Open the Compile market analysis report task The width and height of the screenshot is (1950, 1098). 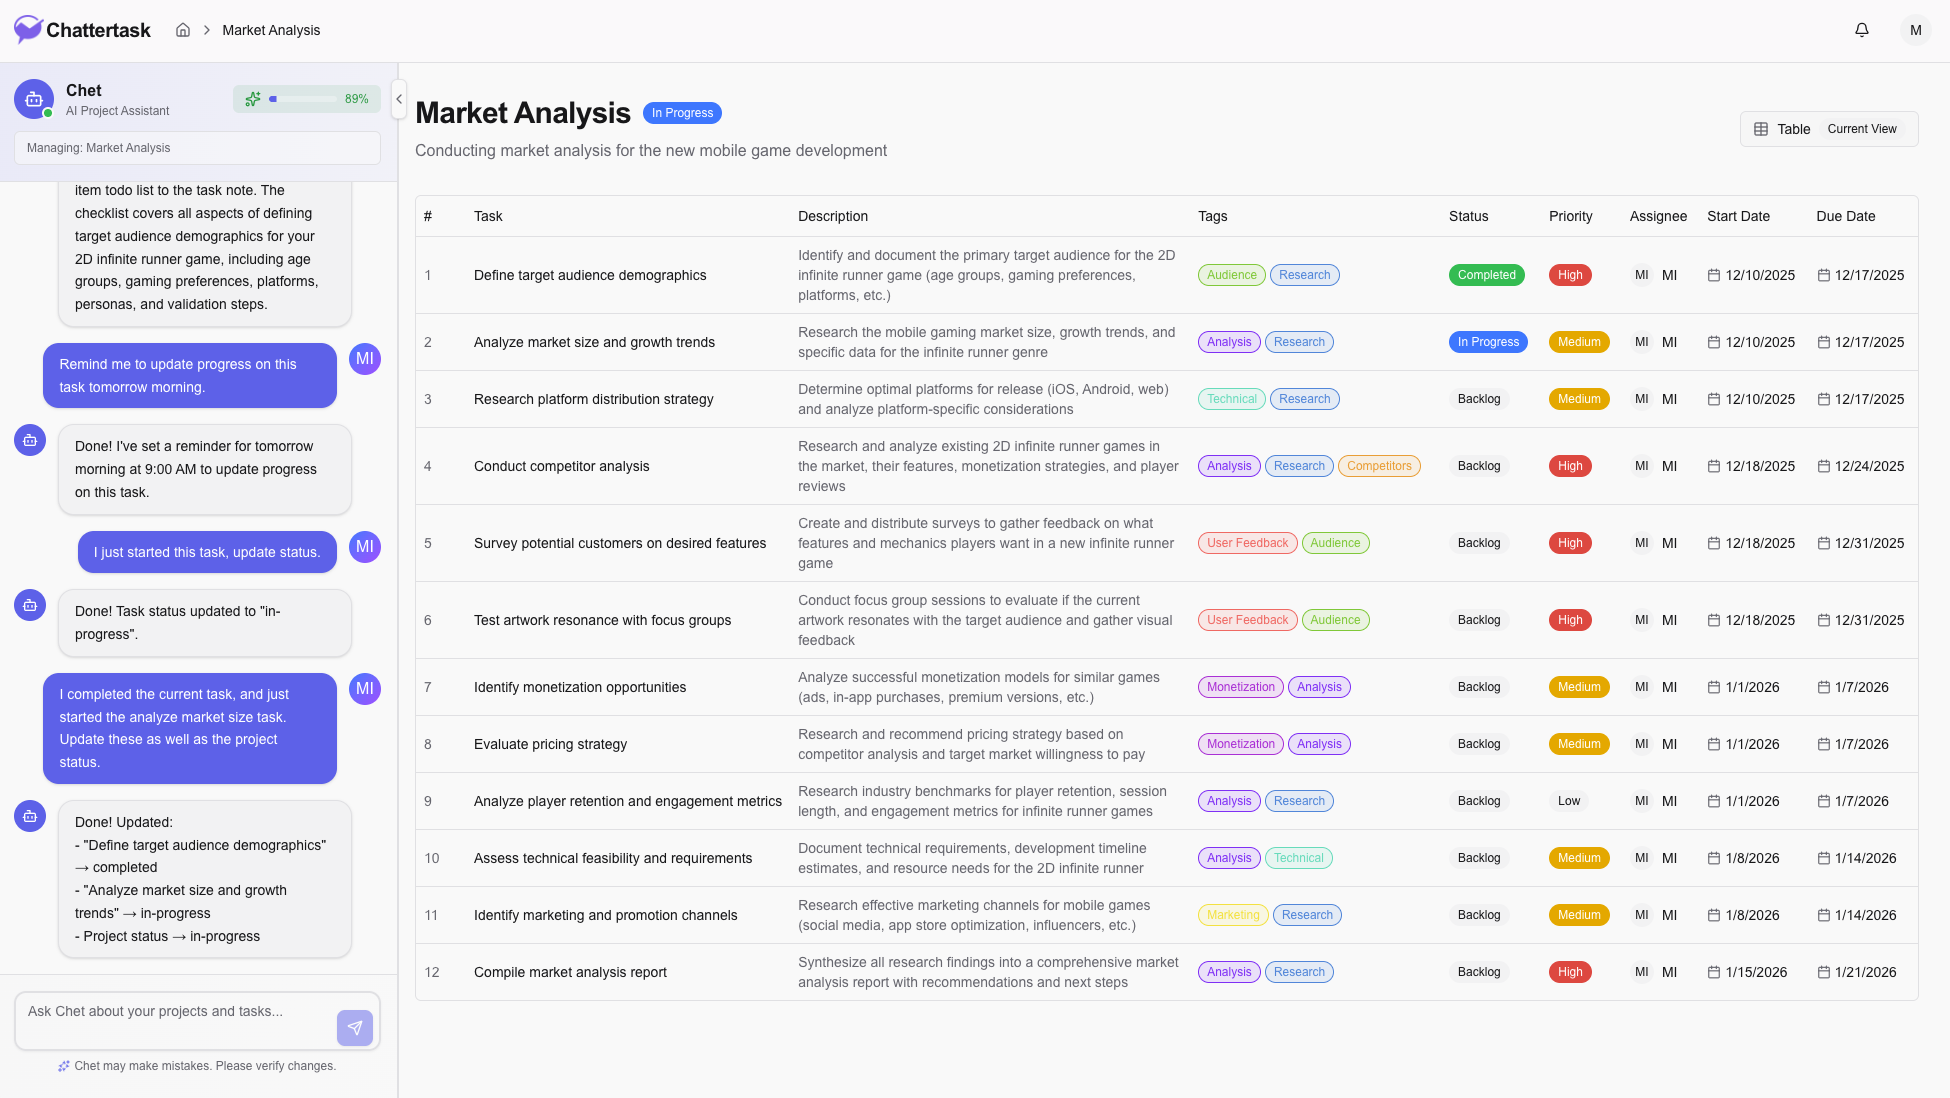coord(570,972)
